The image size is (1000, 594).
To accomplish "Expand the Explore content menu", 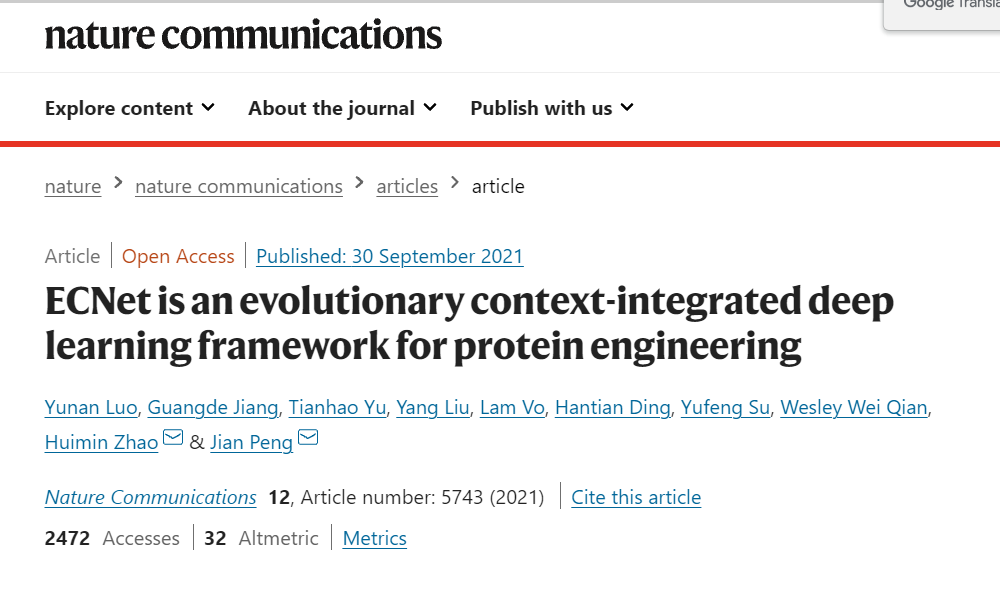I will (130, 108).
